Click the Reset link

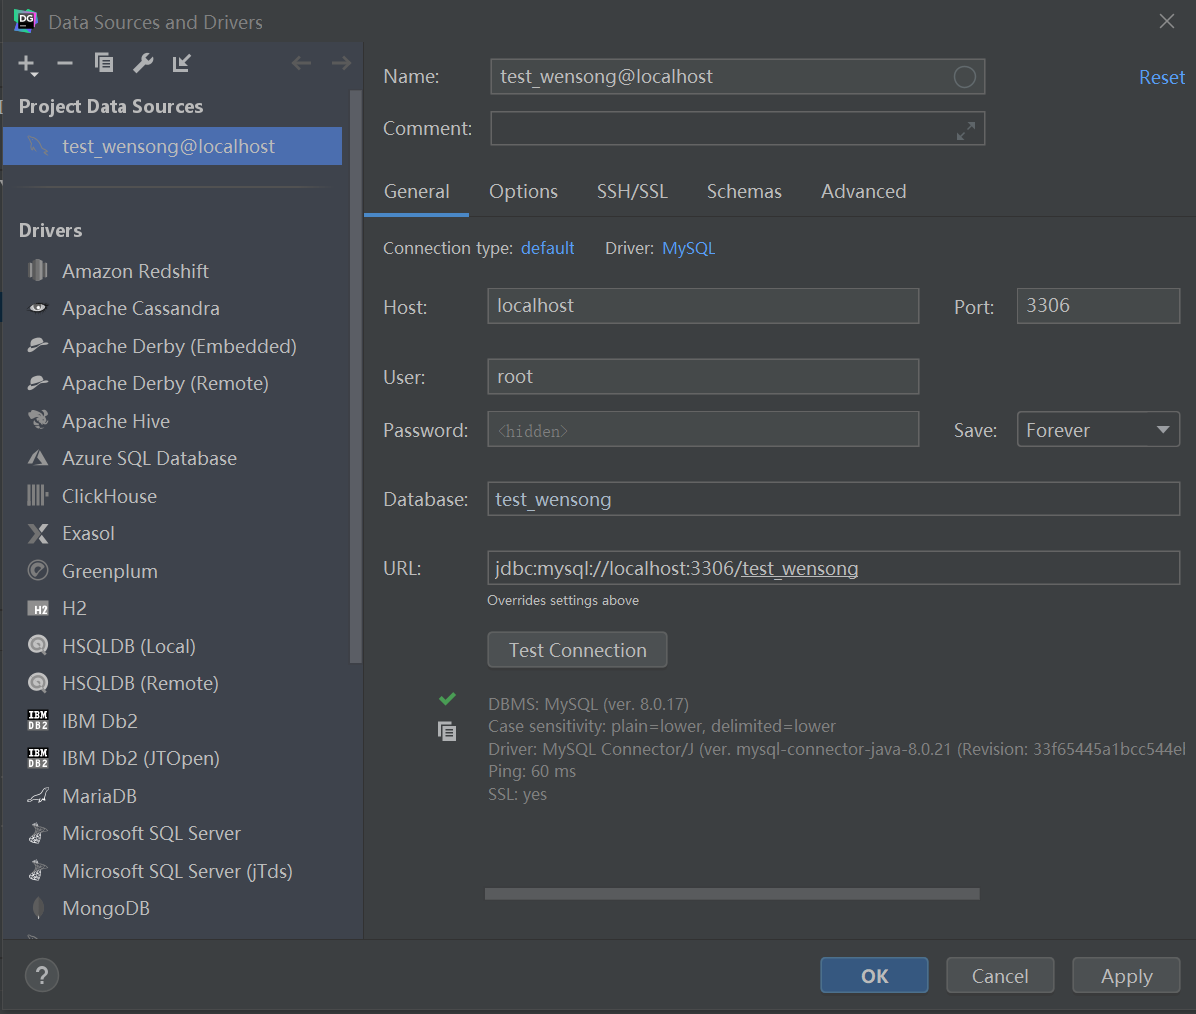coord(1161,77)
